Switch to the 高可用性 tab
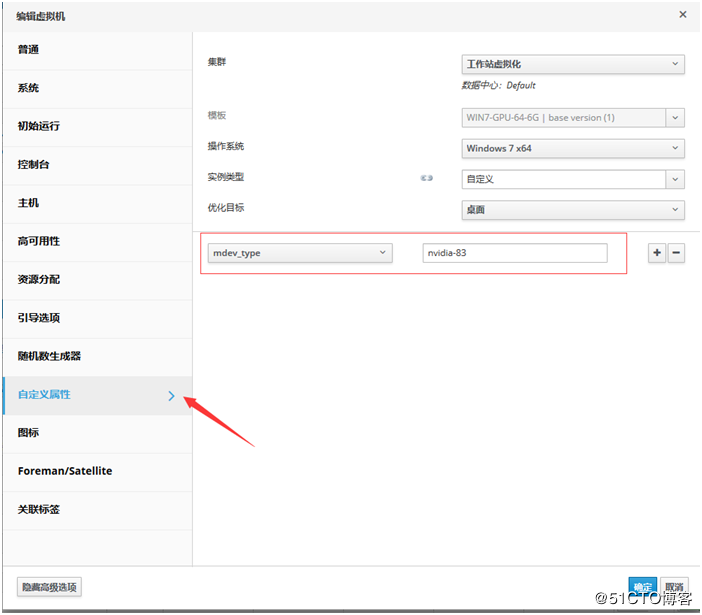 coord(98,242)
